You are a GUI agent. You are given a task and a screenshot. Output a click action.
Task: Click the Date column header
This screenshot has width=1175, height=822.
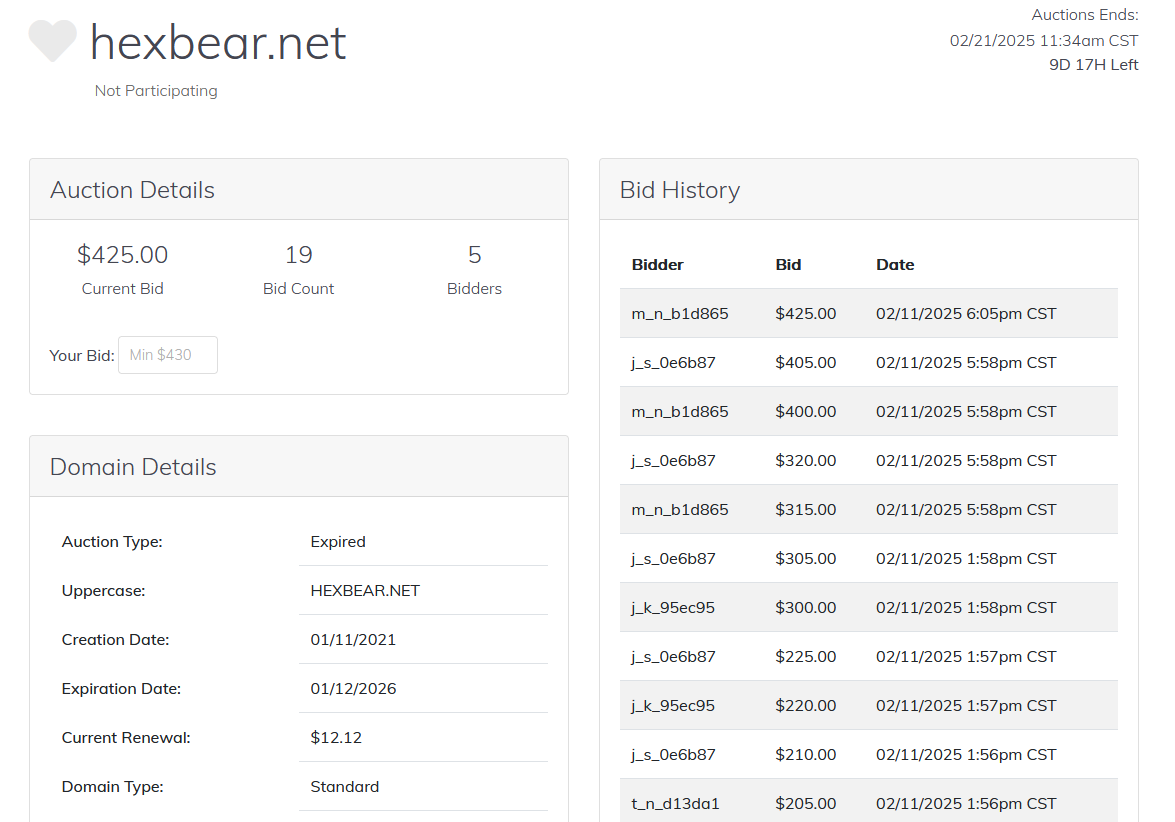(x=895, y=265)
